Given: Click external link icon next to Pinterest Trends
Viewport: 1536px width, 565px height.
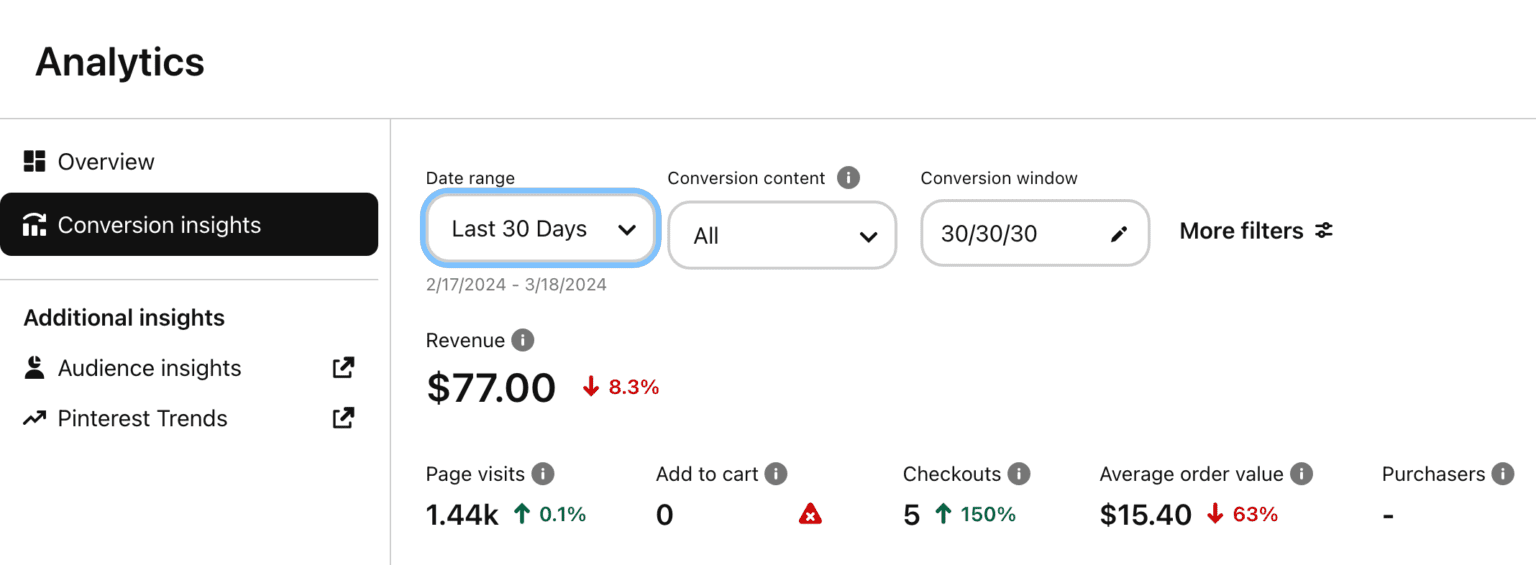Looking at the screenshot, I should point(343,418).
